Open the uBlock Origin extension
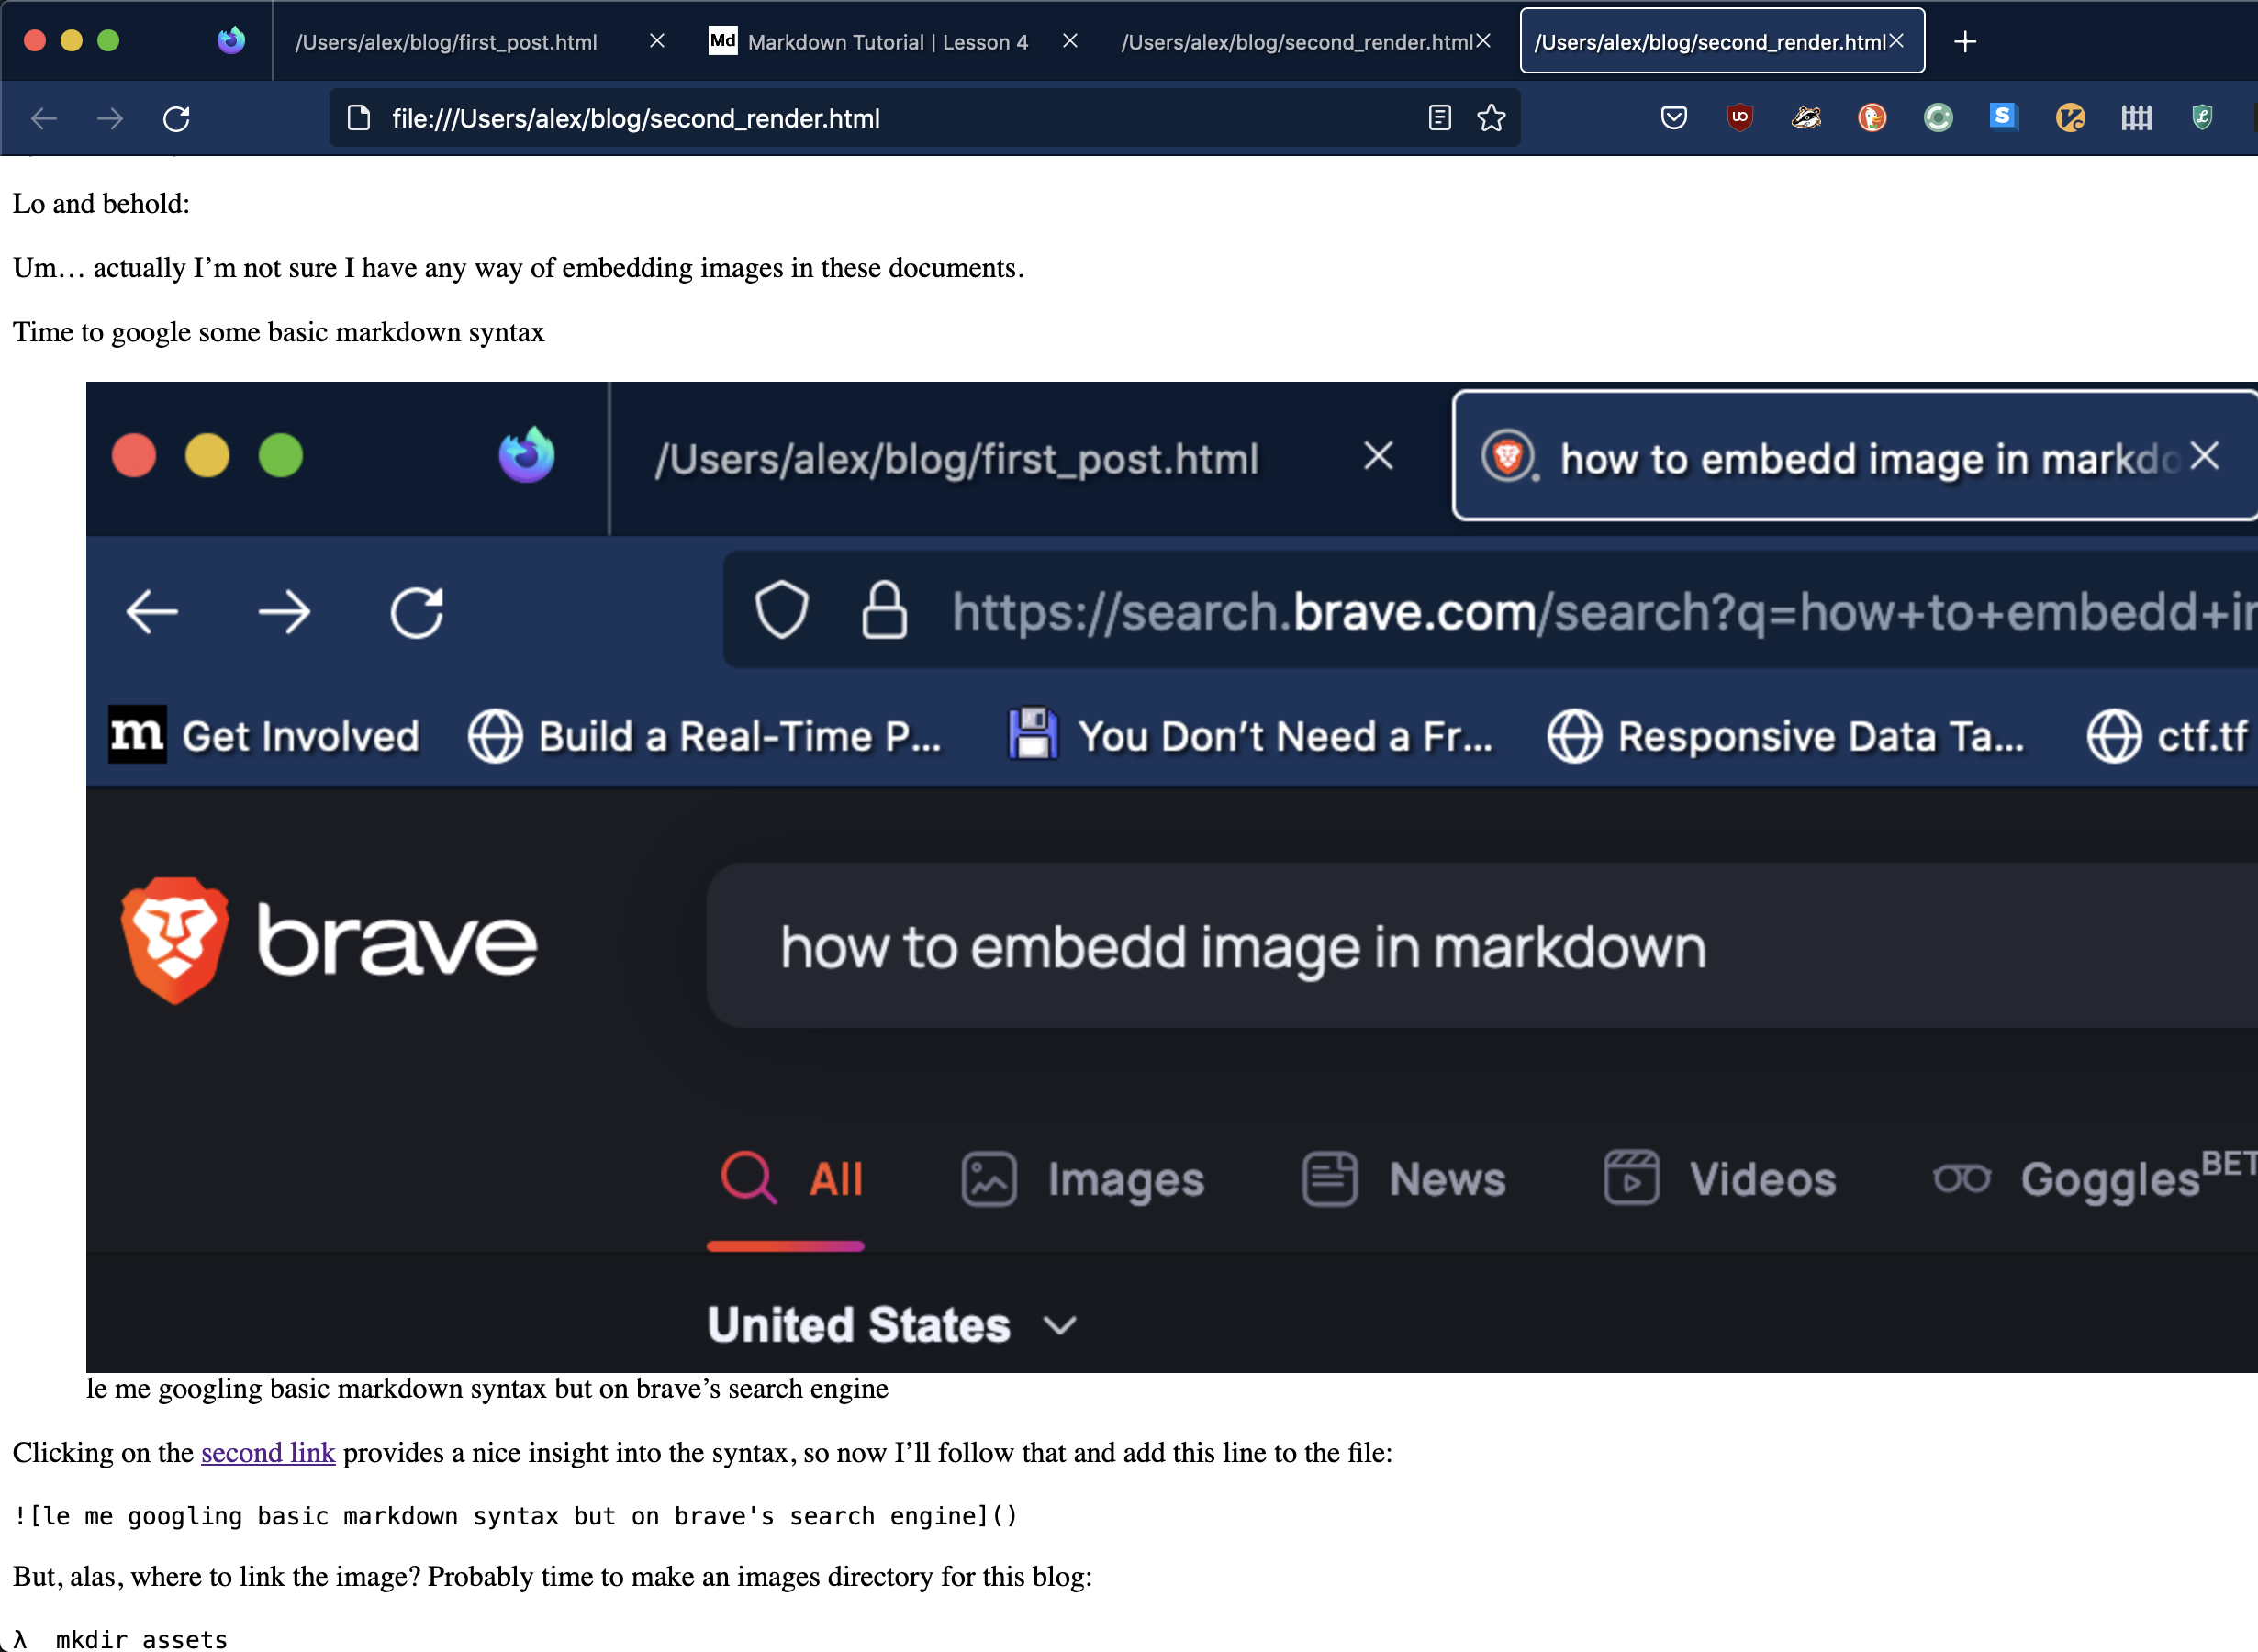The width and height of the screenshot is (2258, 1652). [1739, 118]
